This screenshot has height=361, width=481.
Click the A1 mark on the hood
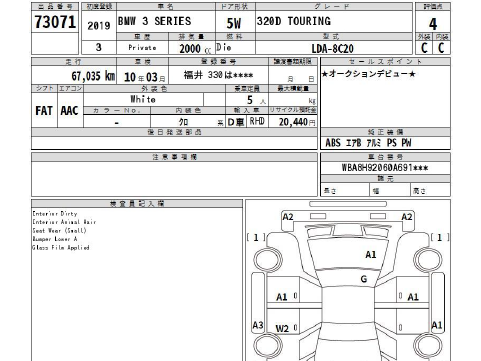(x=371, y=255)
